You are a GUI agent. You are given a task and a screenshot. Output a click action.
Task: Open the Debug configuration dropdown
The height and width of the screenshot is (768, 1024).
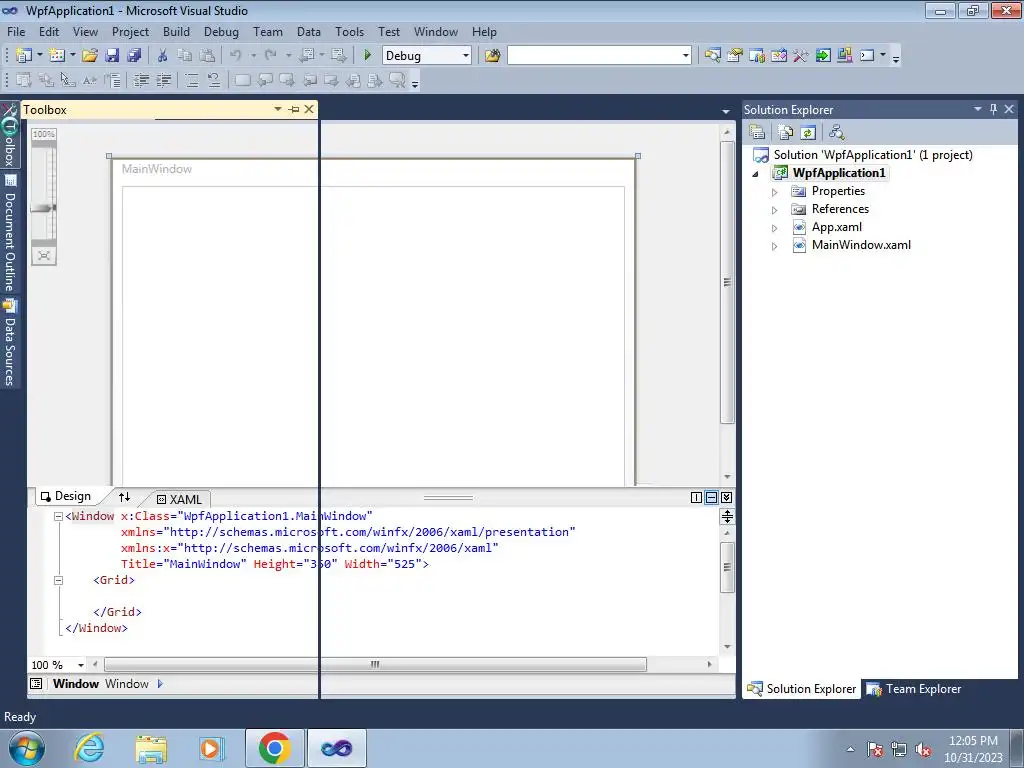tap(466, 56)
